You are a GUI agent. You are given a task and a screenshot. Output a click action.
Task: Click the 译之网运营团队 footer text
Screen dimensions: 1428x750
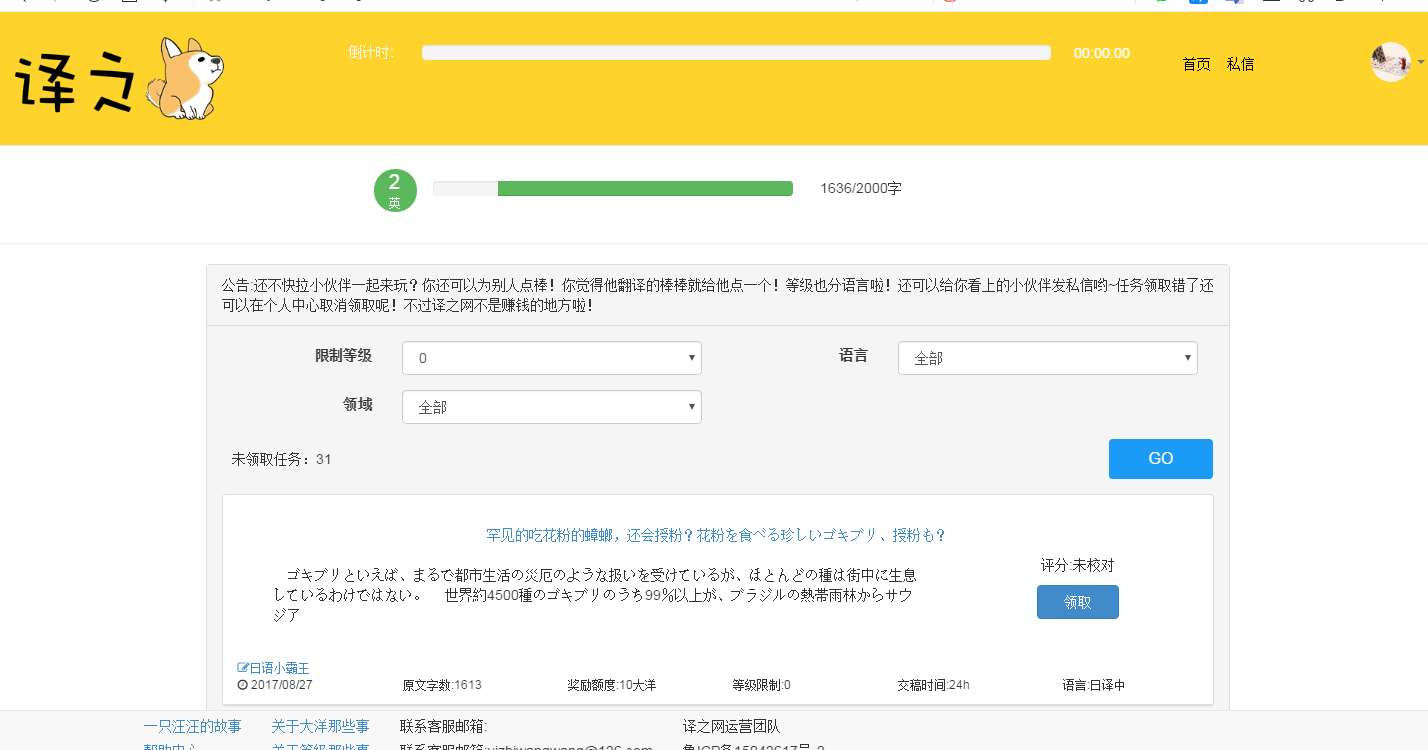point(731,726)
